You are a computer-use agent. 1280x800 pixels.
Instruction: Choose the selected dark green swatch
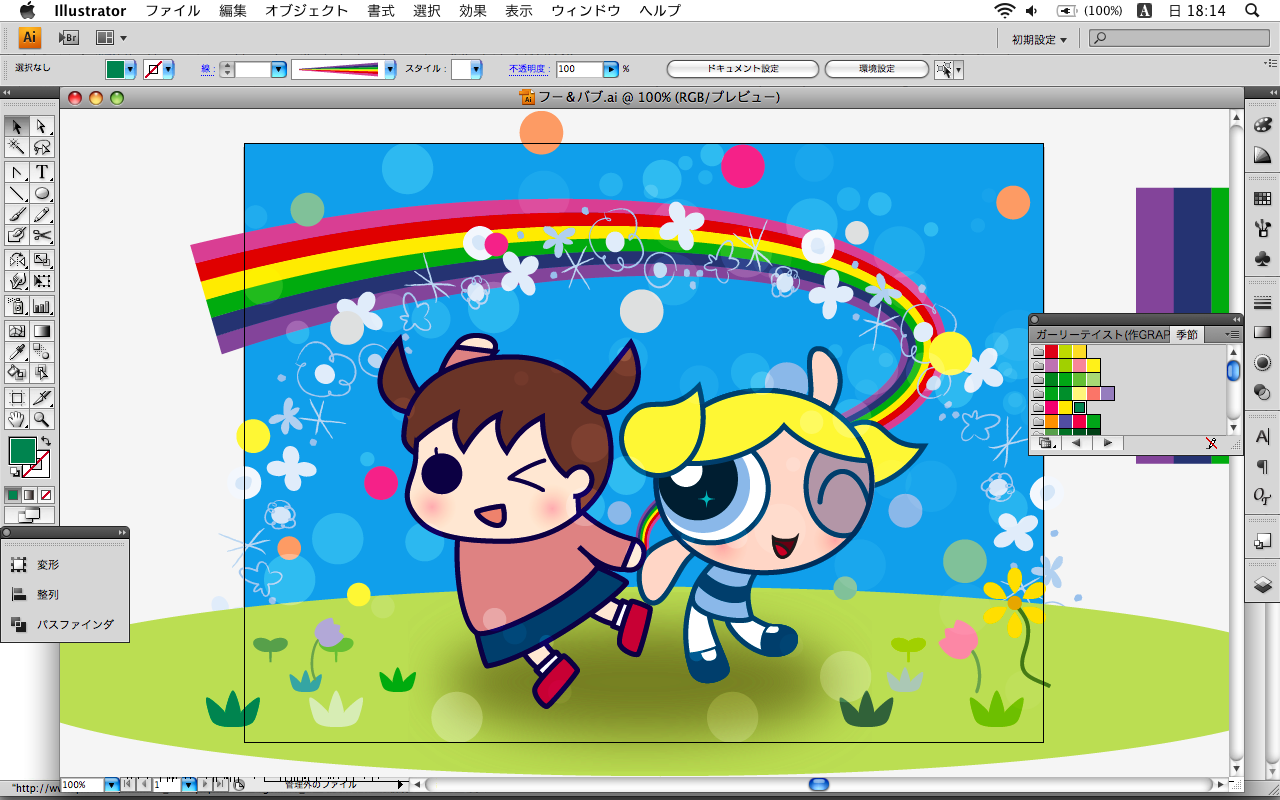1079,407
